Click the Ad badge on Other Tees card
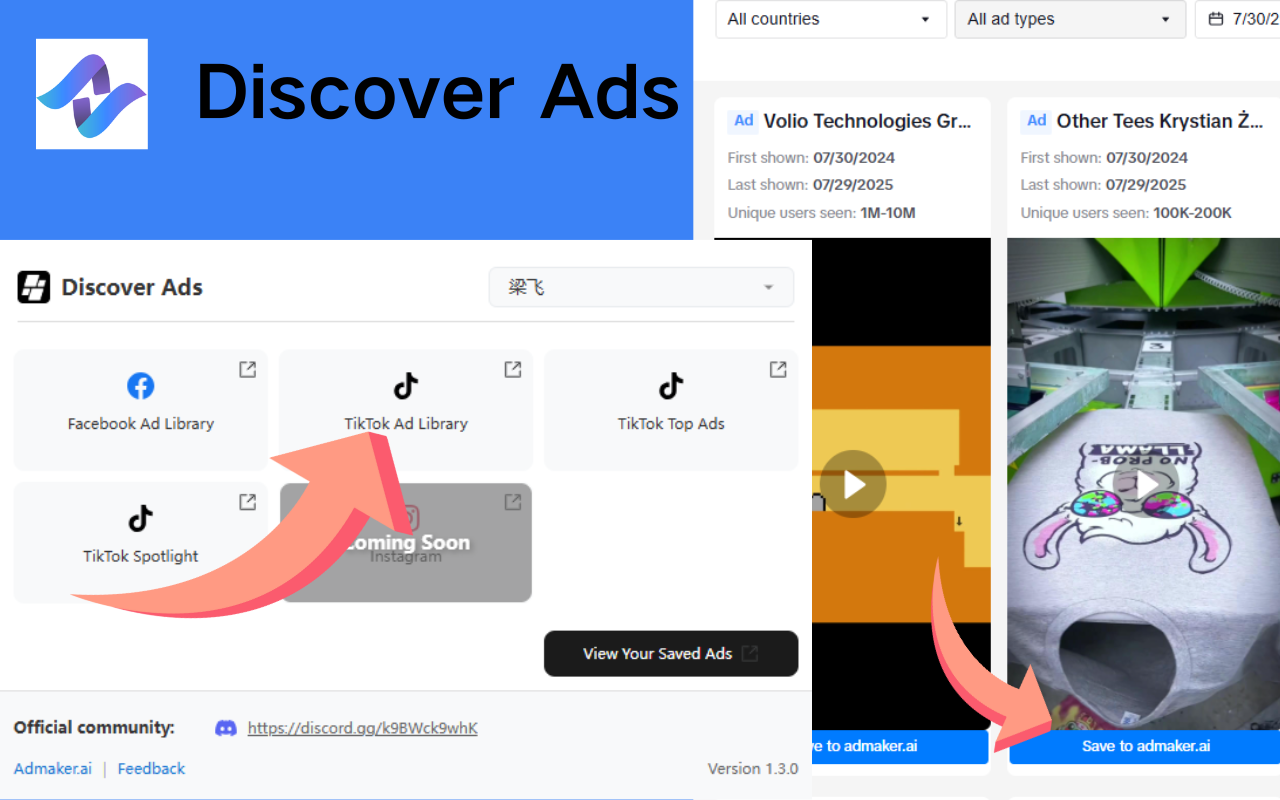 1036,121
